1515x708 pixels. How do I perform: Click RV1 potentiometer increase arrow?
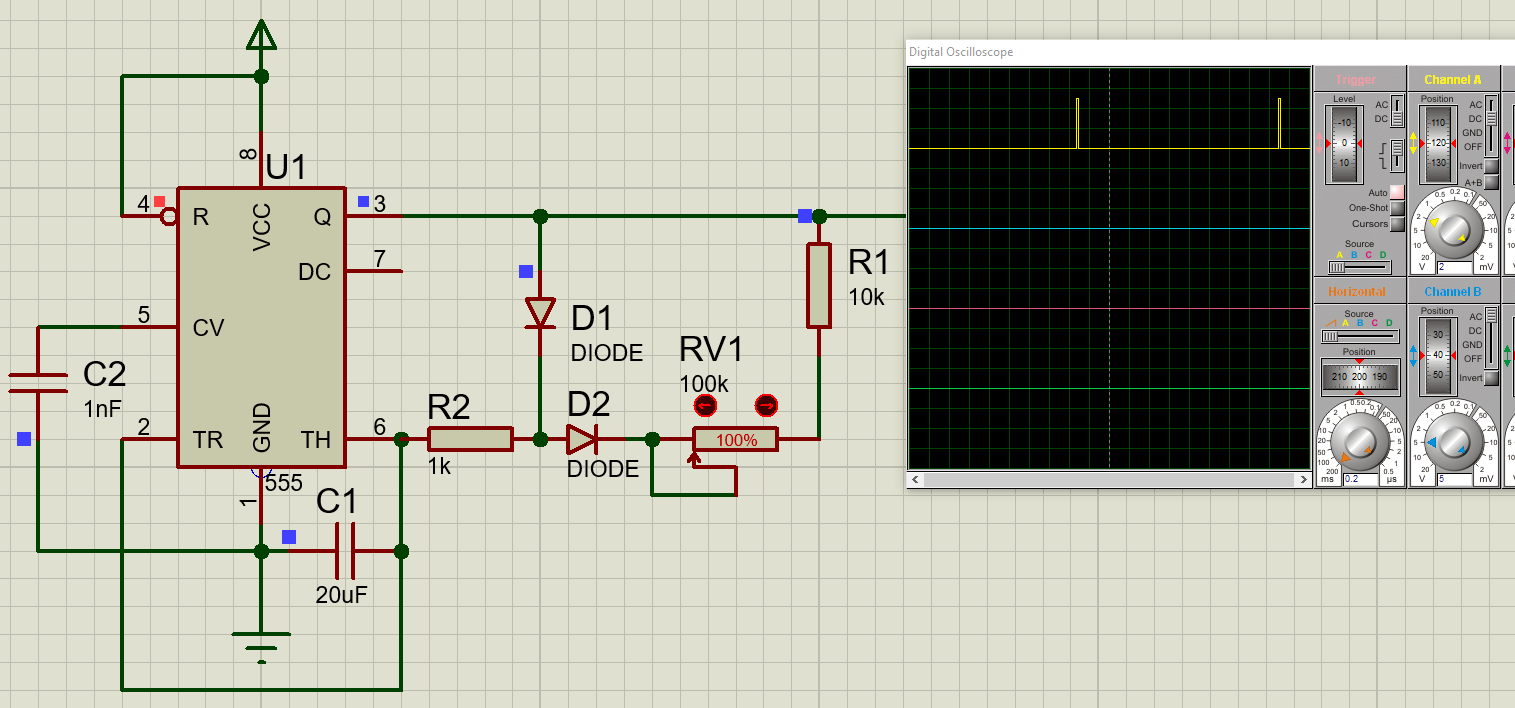point(766,406)
